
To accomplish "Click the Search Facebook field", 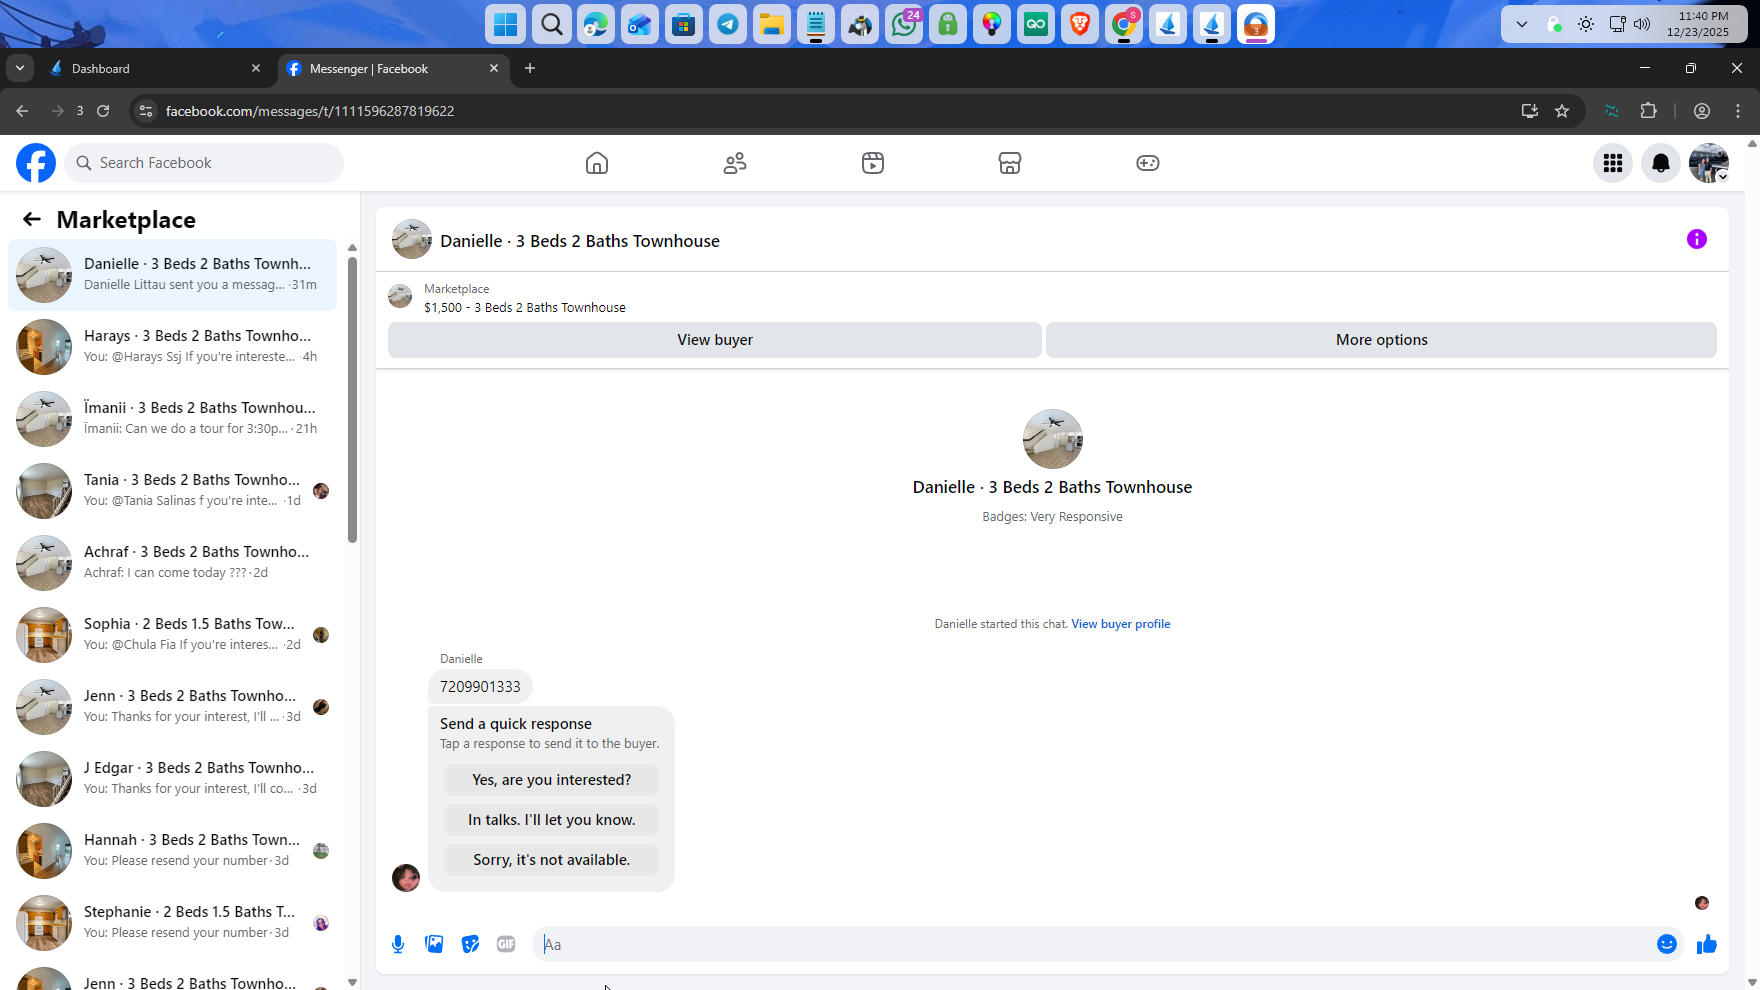I will tap(204, 163).
